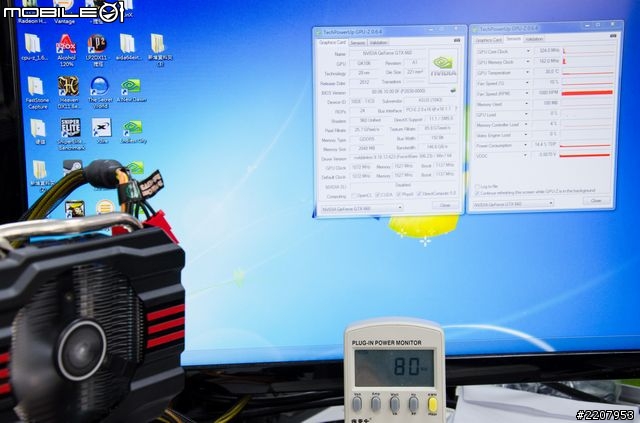Open Validation tab in right GPU-Z window
This screenshot has height=423, width=640.
point(534,39)
